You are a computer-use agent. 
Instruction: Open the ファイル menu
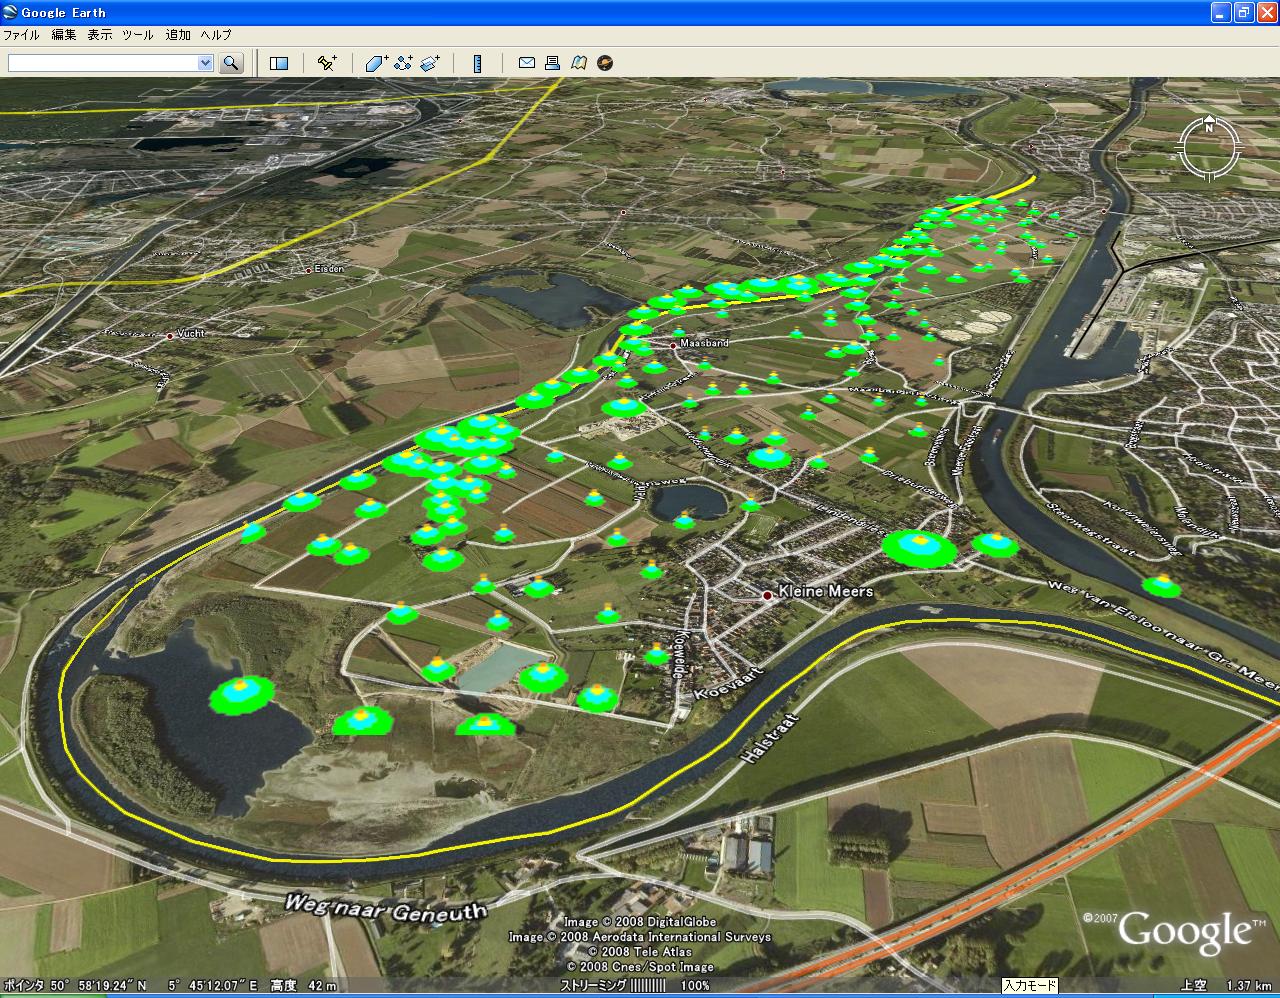click(x=21, y=35)
